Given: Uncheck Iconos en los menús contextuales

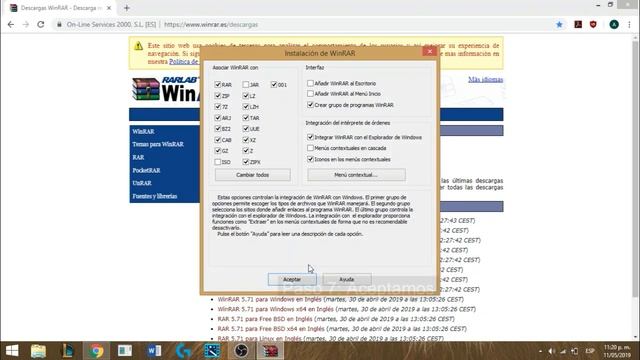Looking at the screenshot, I should 310,159.
